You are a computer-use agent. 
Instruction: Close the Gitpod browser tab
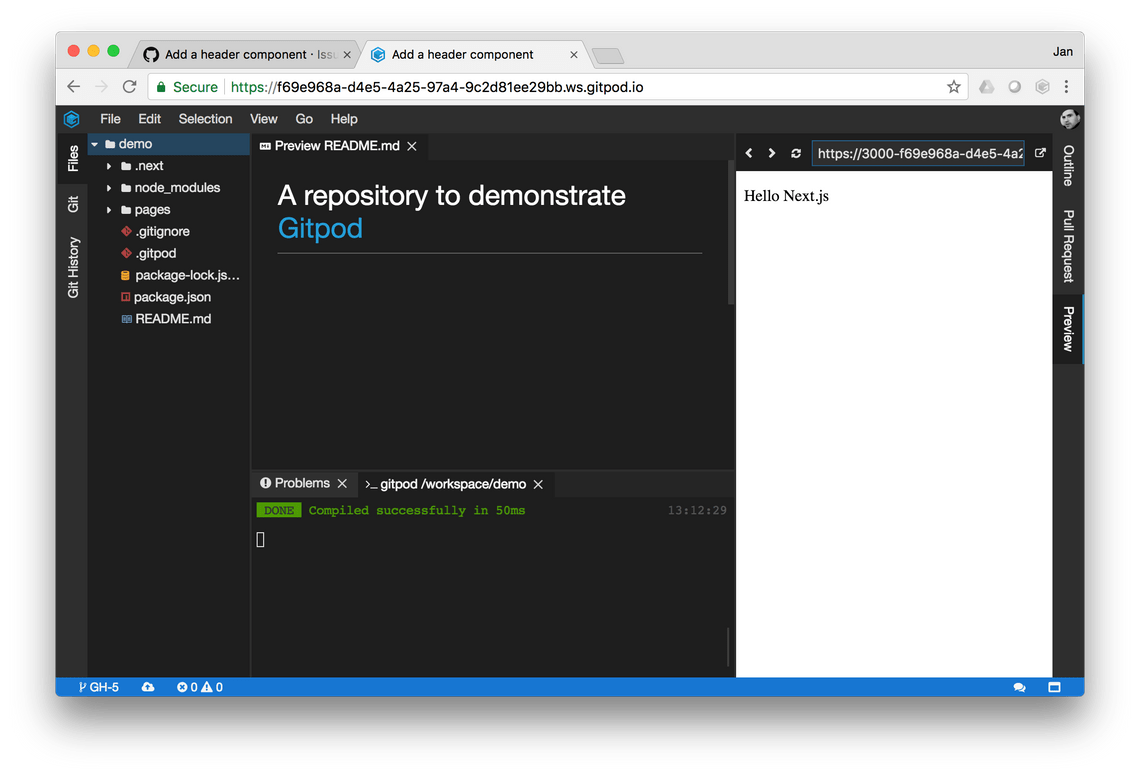(x=574, y=55)
